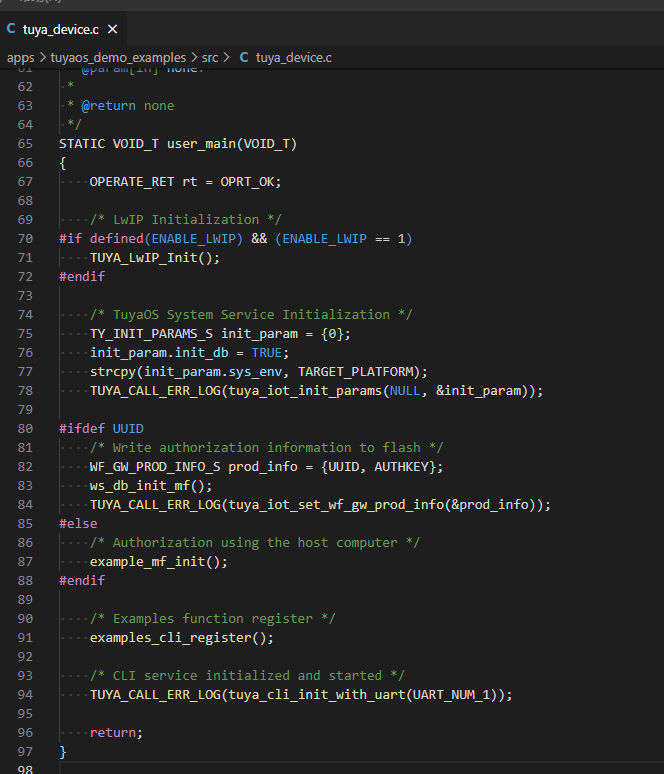Click the CLI service initialized comment

247,676
